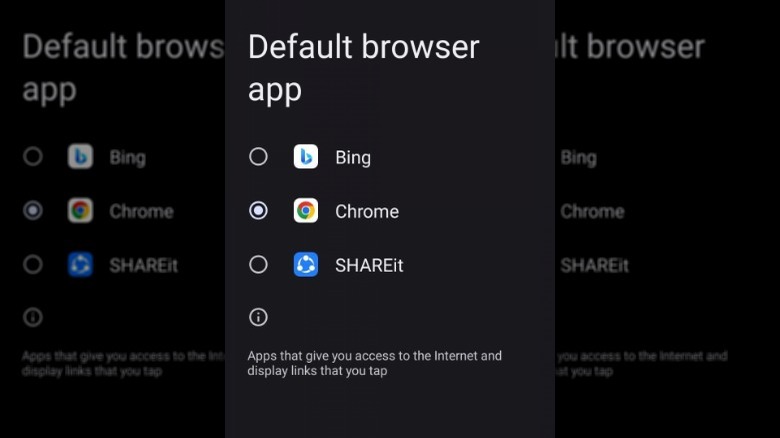Click the Chrome app icon in center panel
780x438 pixels.
(x=306, y=211)
